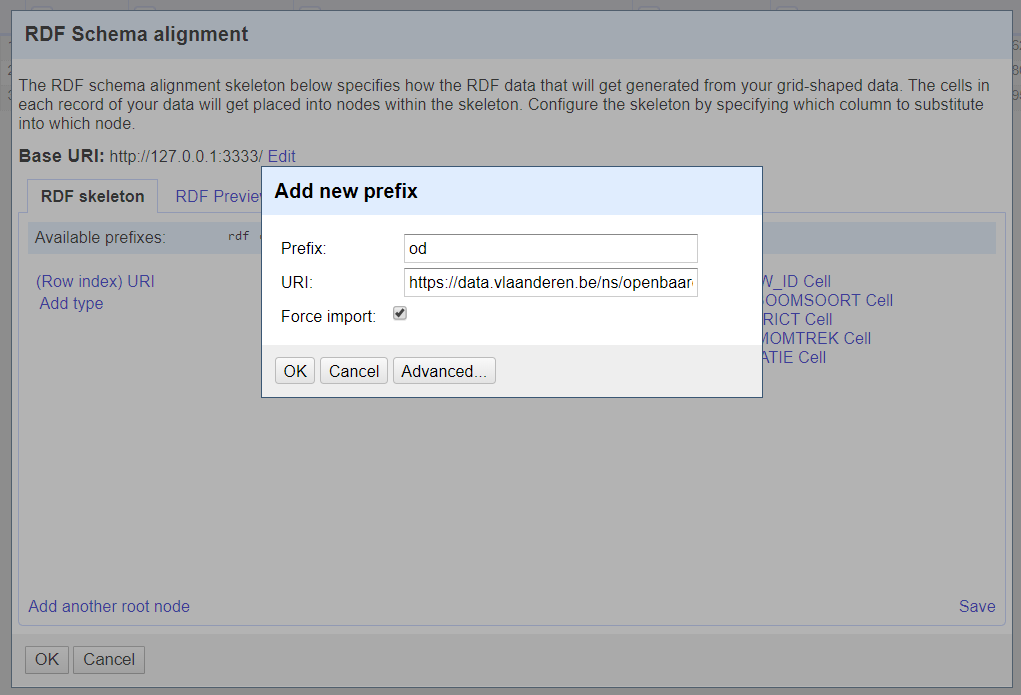Uncheck the Force import checkbox
Viewport: 1021px width, 695px height.
click(400, 314)
